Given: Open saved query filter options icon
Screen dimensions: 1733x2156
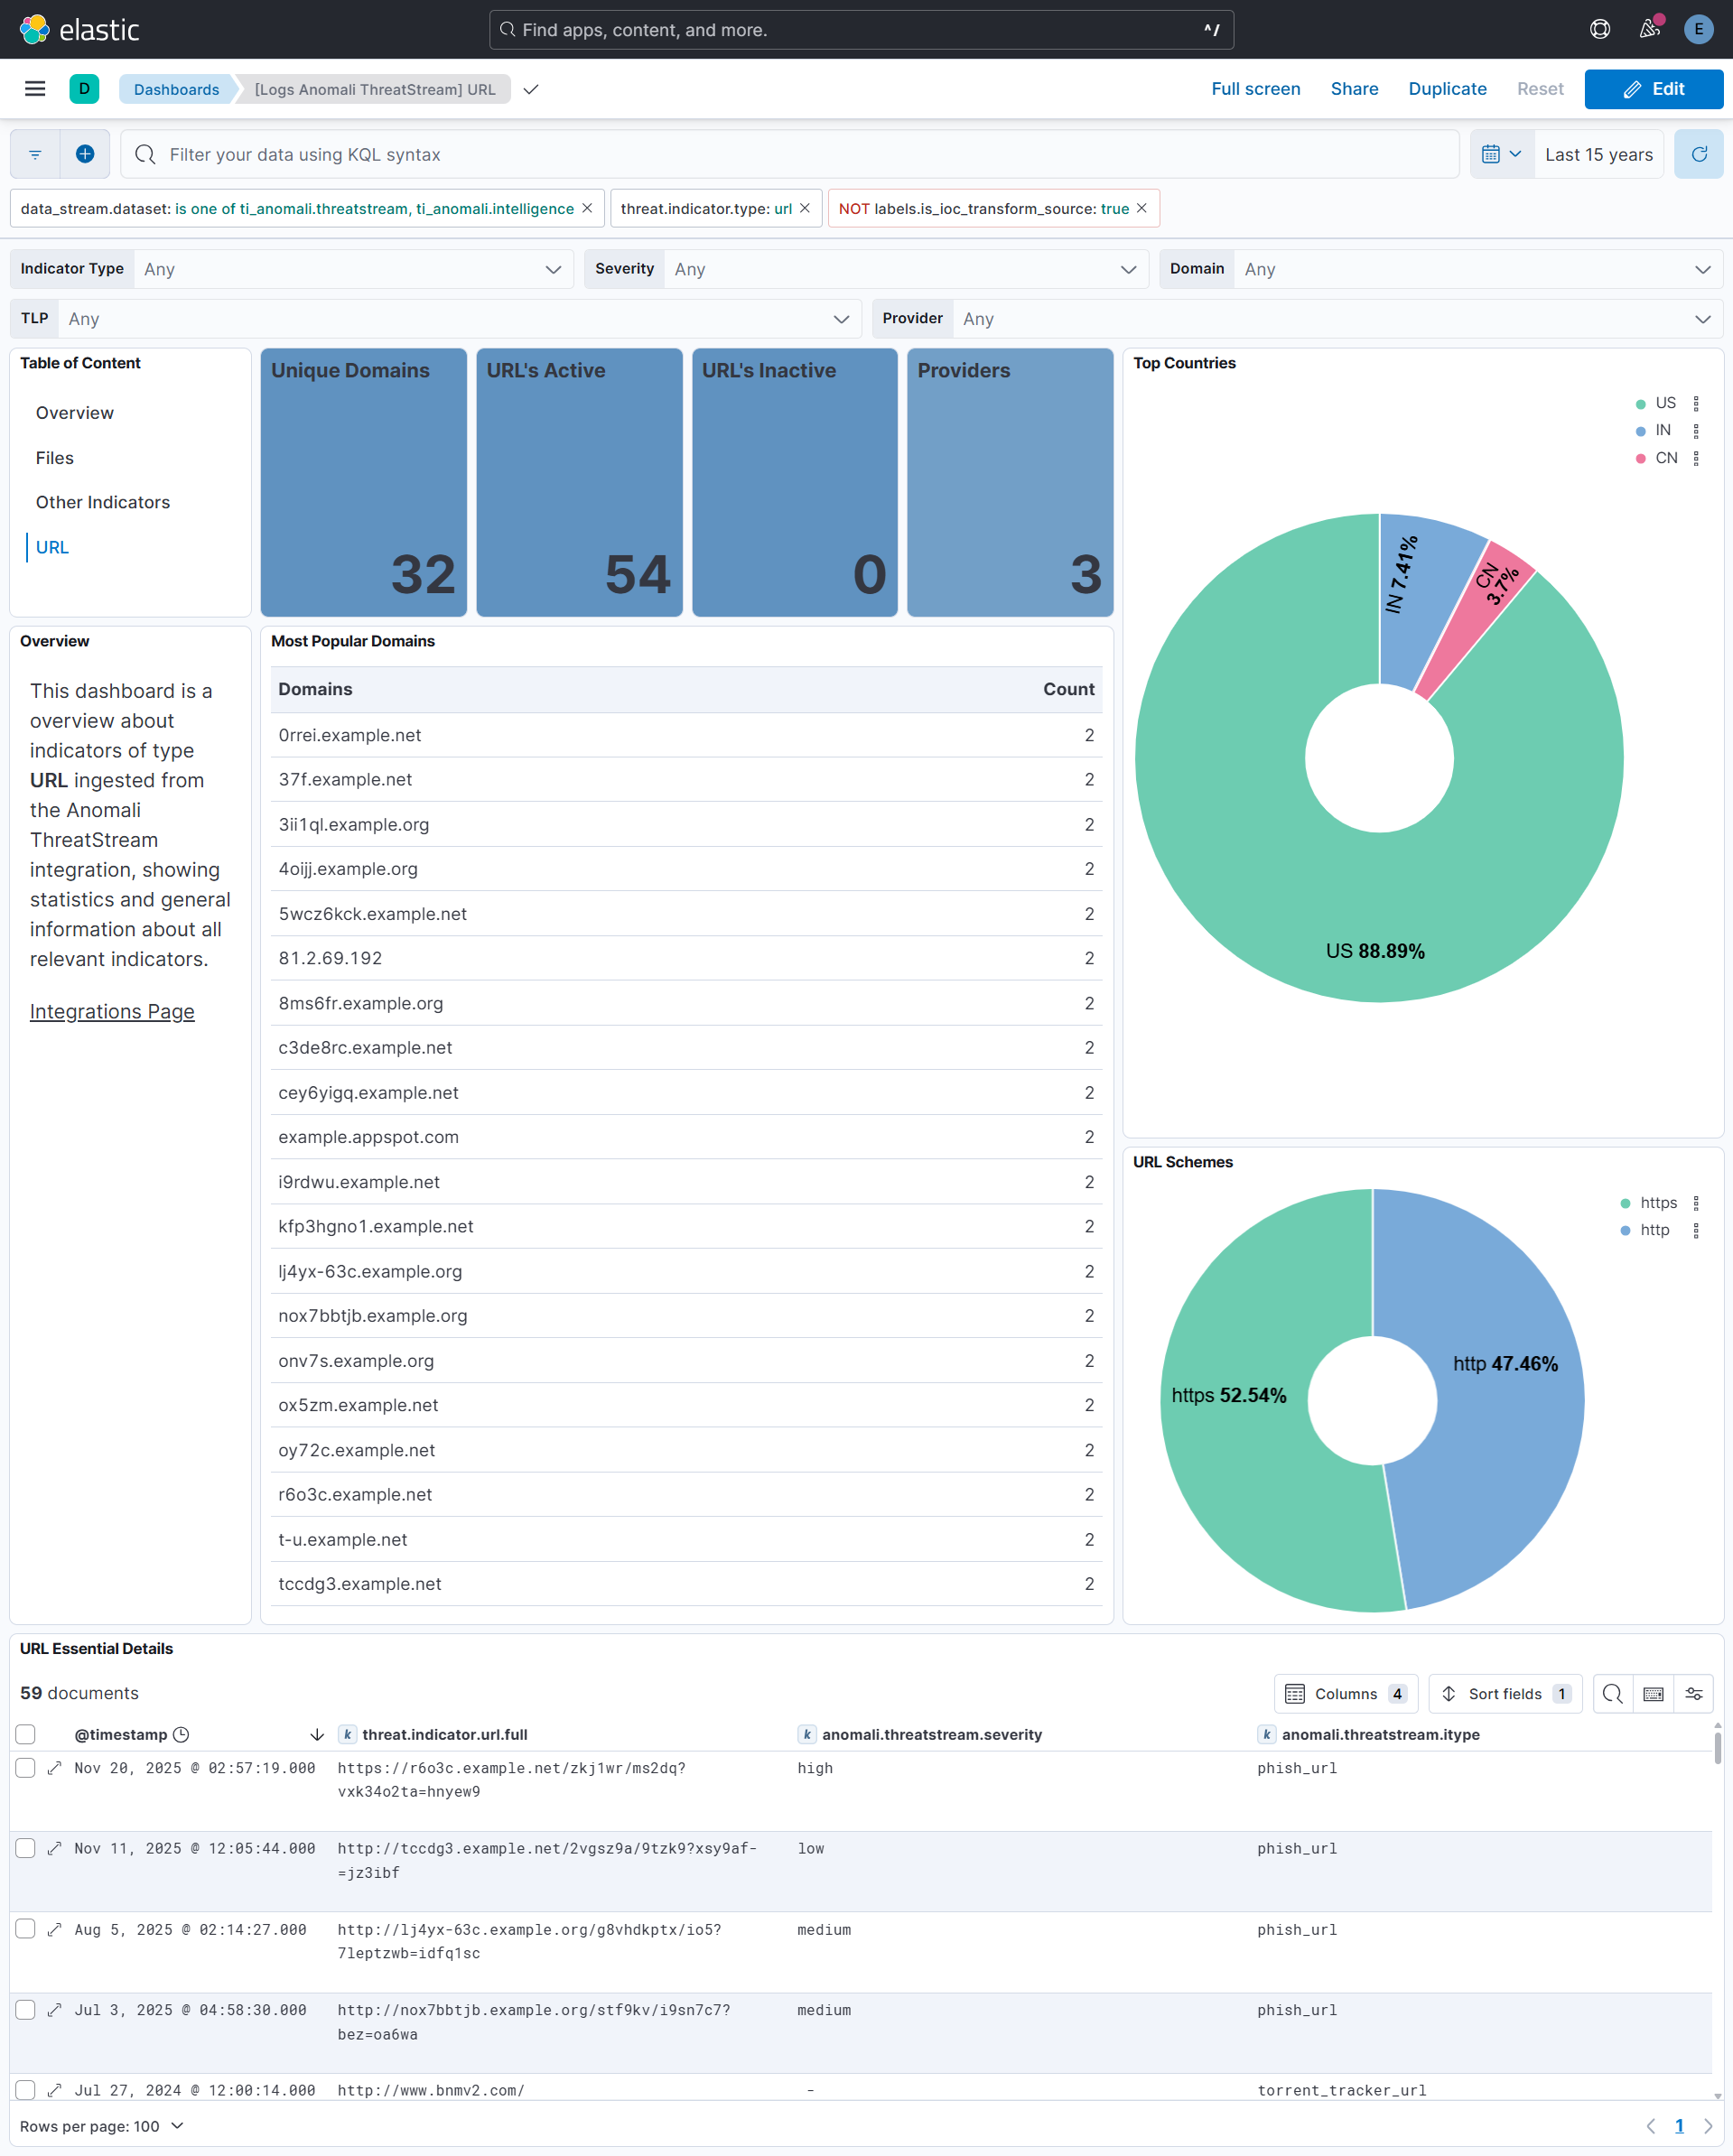Looking at the screenshot, I should click(34, 154).
